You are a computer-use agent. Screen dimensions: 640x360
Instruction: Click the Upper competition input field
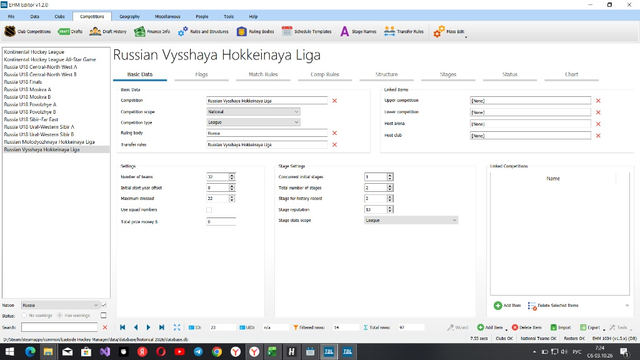click(530, 100)
